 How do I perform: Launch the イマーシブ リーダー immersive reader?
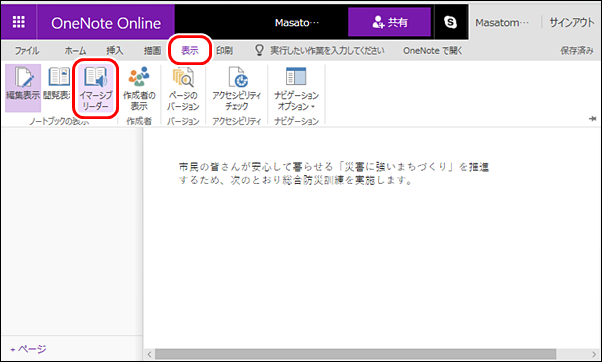click(96, 89)
